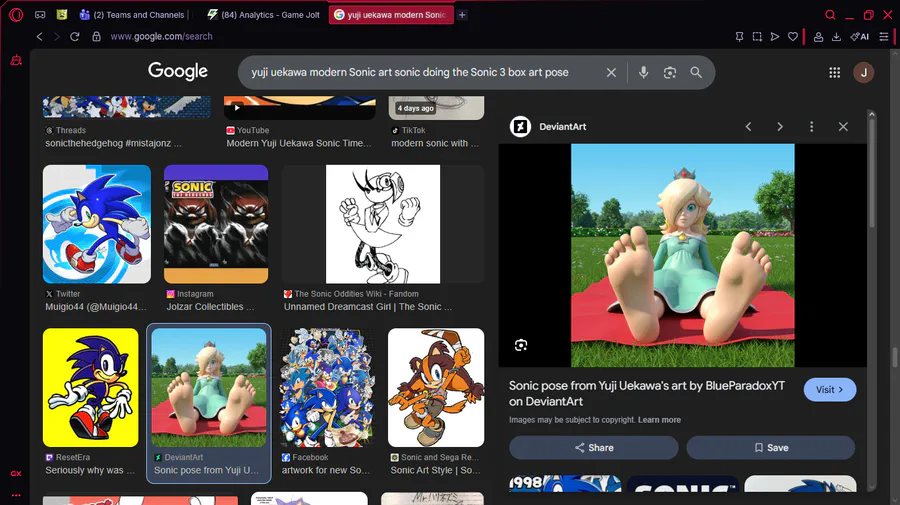Click the Opera tab search magnifier icon
The width and height of the screenshot is (900, 505).
[830, 15]
